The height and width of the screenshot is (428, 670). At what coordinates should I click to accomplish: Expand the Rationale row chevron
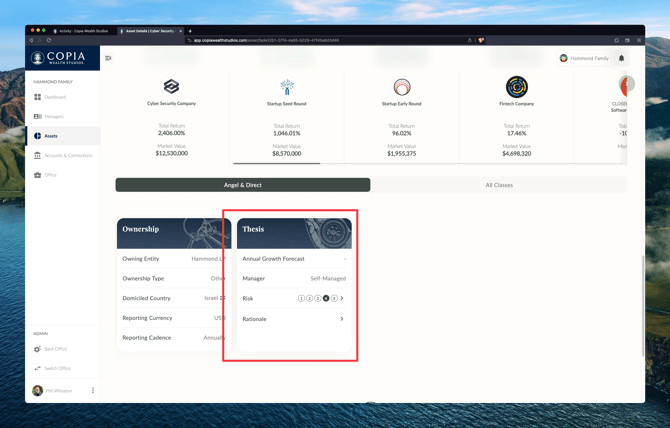pos(342,319)
